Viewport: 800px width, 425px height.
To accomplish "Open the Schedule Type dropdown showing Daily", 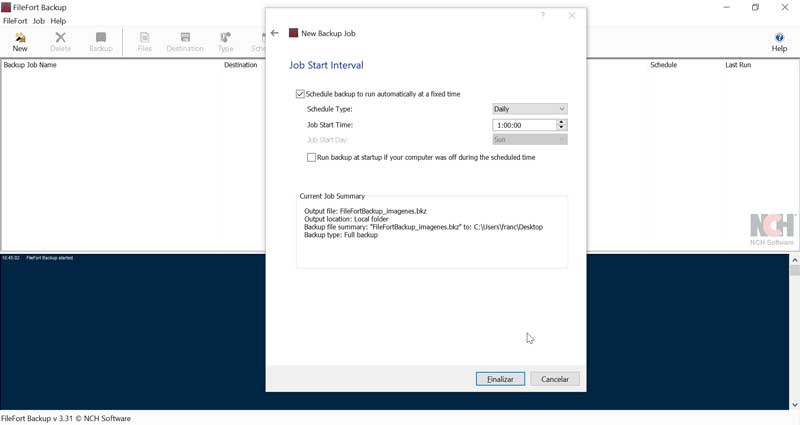I will pos(530,109).
